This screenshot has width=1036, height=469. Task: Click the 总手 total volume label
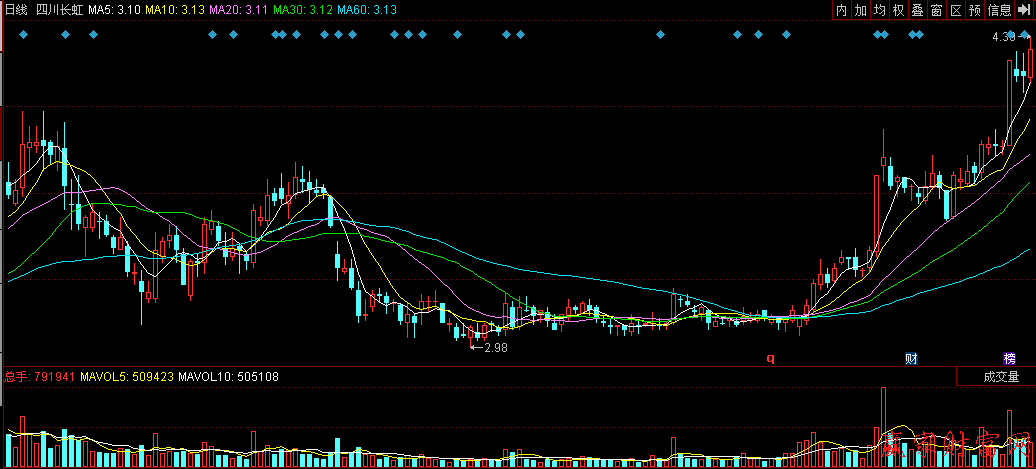point(17,377)
